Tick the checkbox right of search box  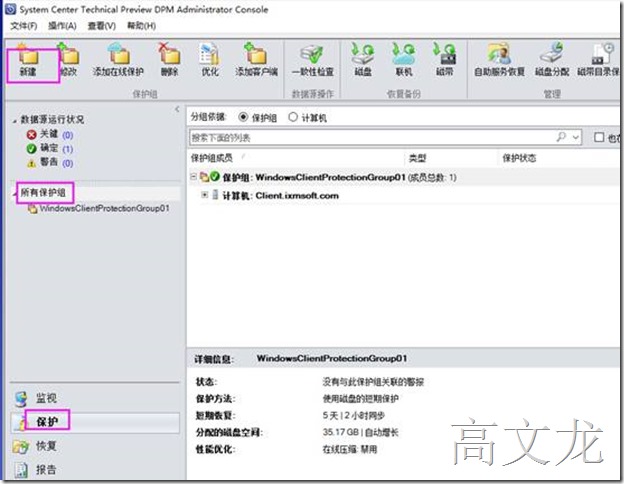[x=599, y=137]
